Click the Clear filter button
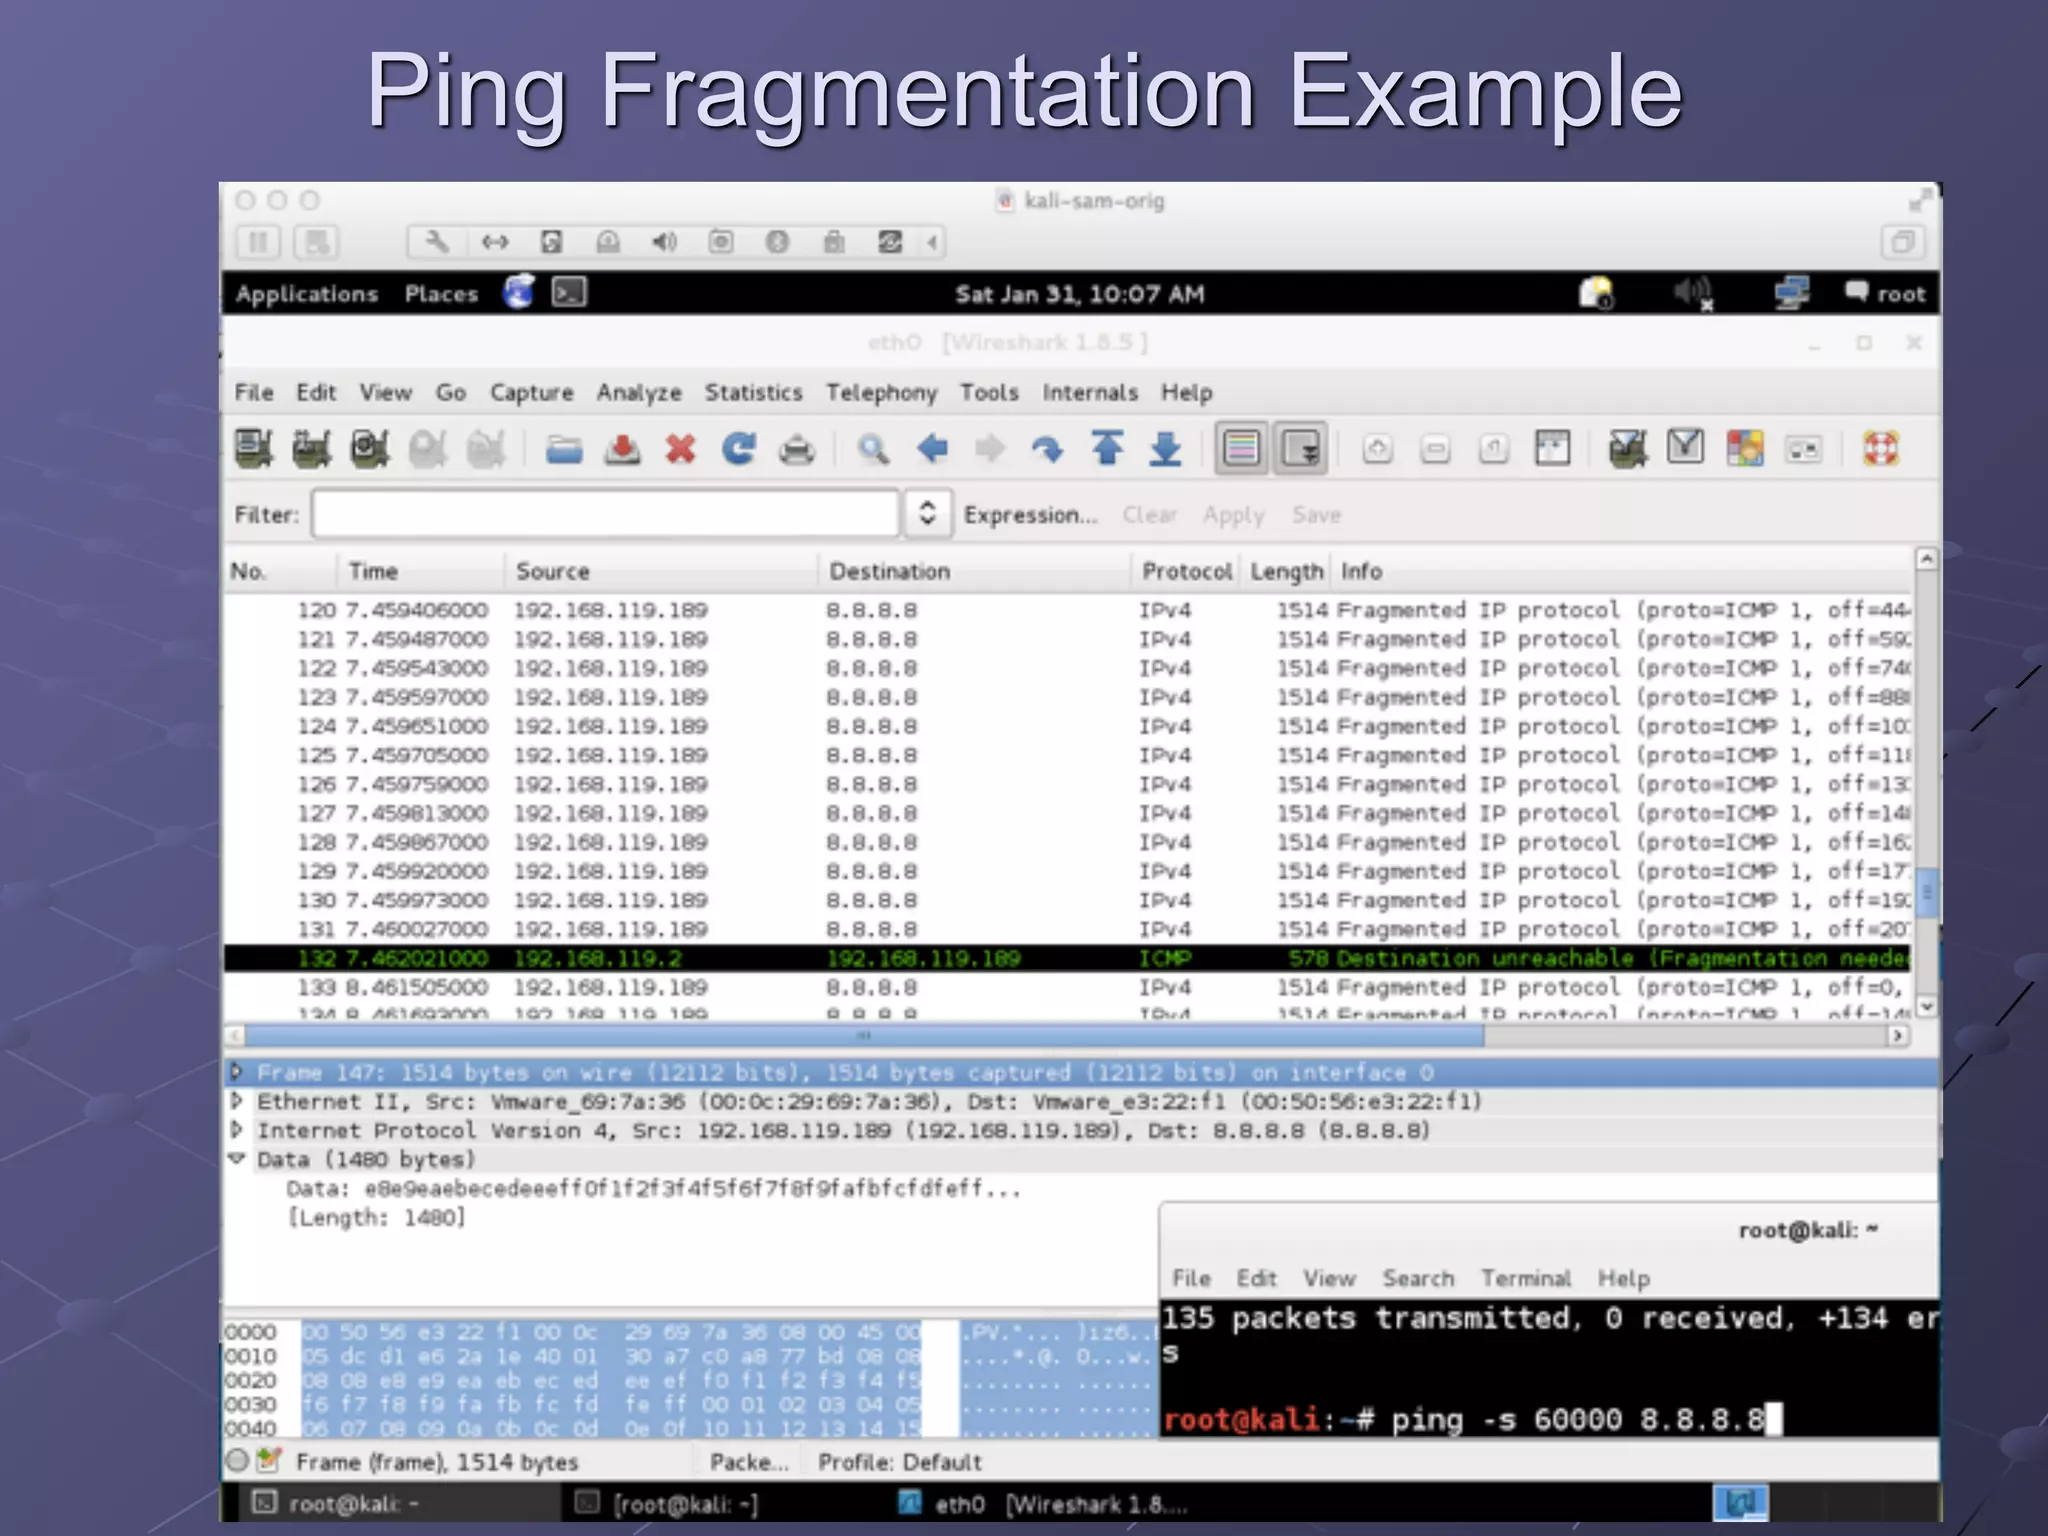Viewport: 2048px width, 1536px height. coord(1149,515)
